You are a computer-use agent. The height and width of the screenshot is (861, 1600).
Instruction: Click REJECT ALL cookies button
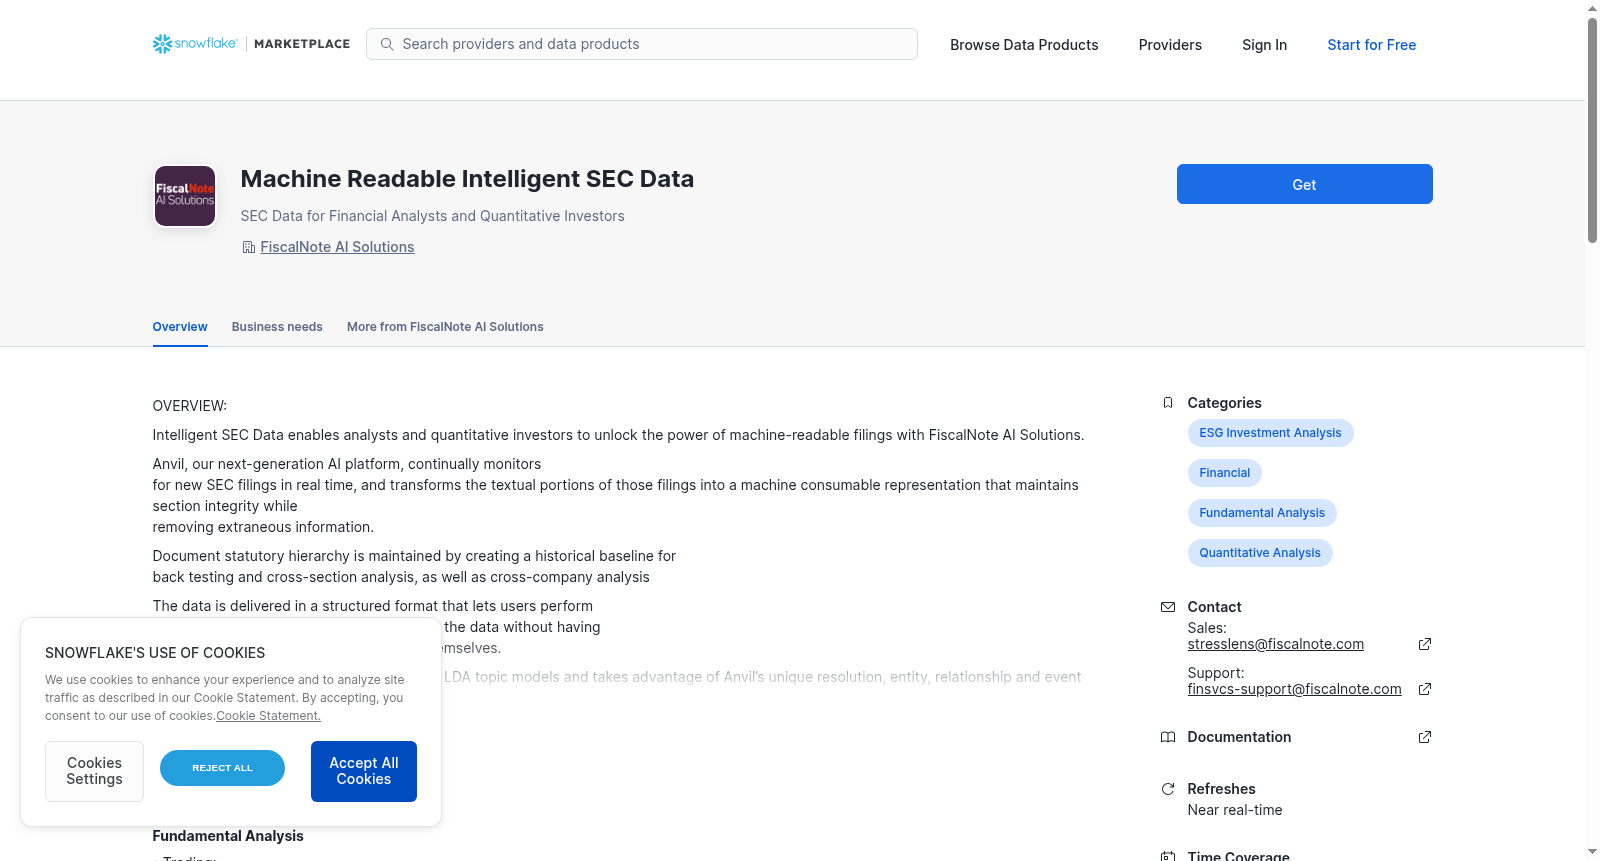(222, 768)
